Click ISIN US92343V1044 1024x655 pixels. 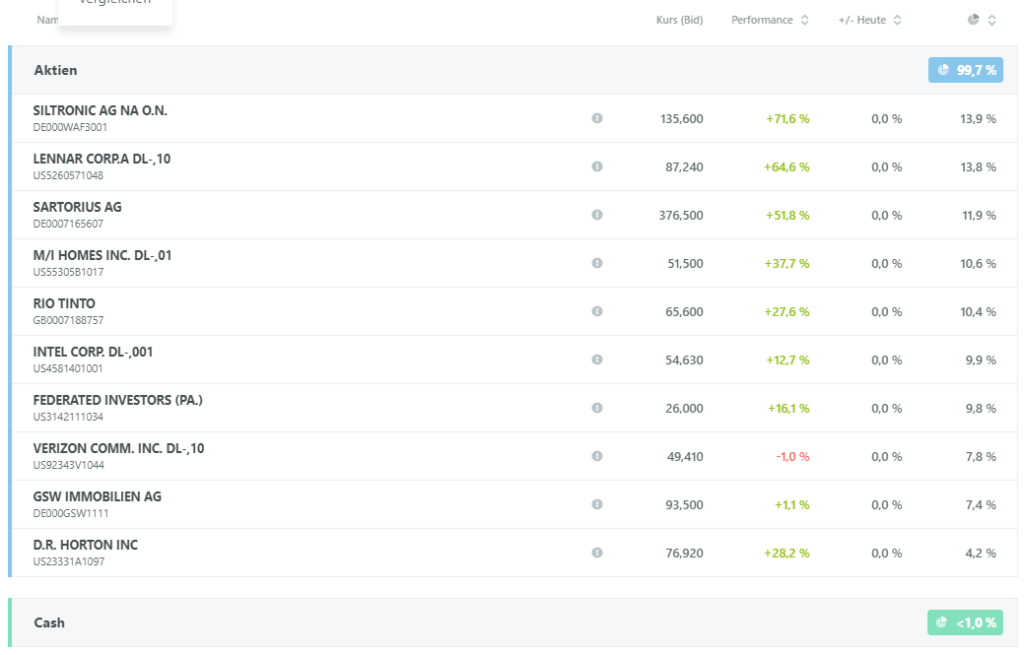pyautogui.click(x=69, y=466)
